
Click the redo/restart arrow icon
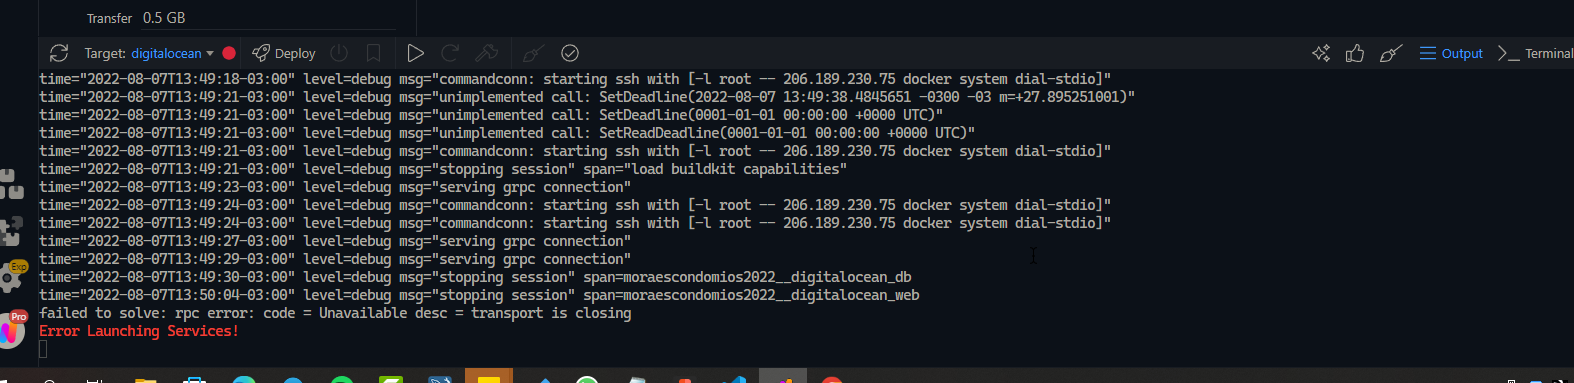[x=451, y=53]
